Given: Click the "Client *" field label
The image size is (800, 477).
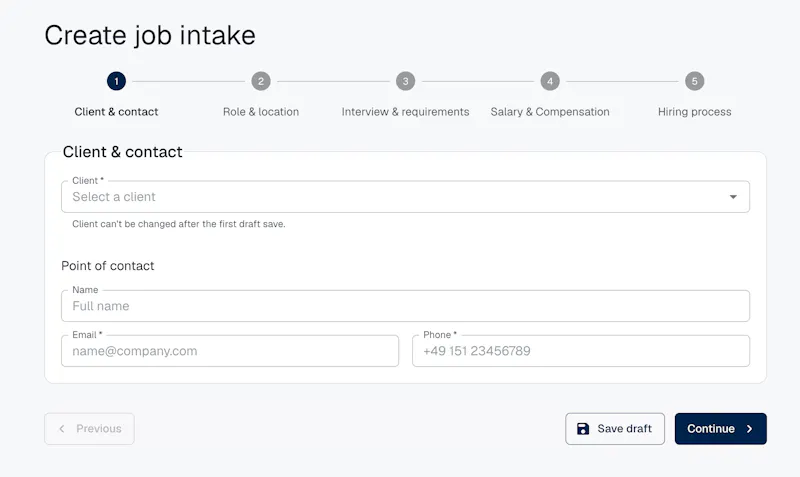Looking at the screenshot, I should (x=88, y=181).
